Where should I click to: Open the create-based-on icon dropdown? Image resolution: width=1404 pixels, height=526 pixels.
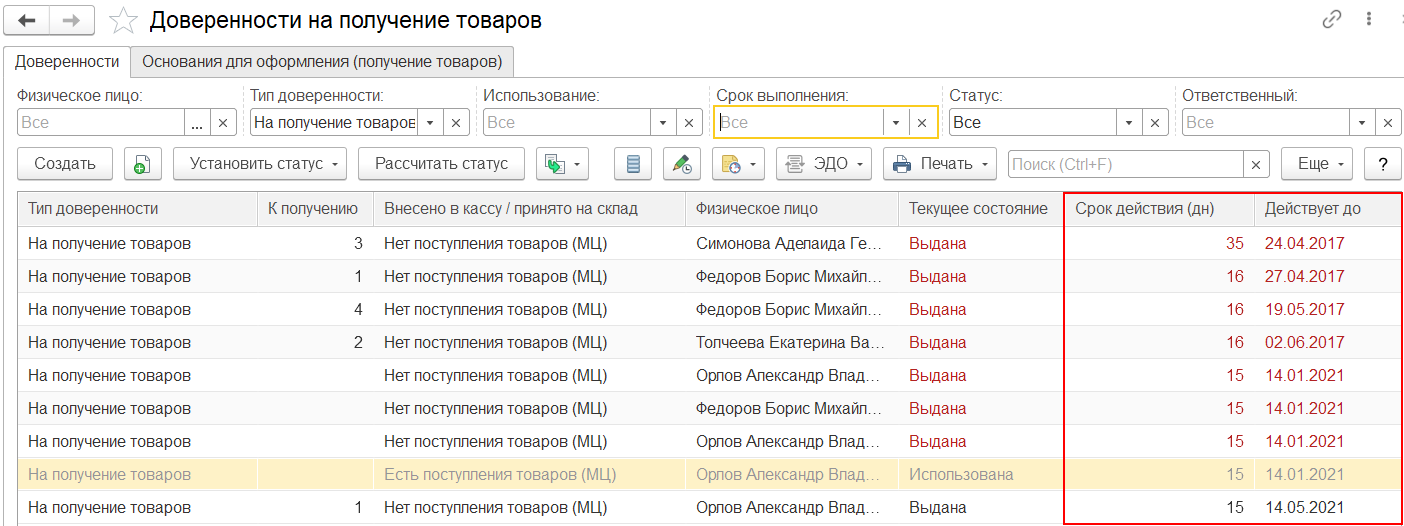pyautogui.click(x=562, y=164)
